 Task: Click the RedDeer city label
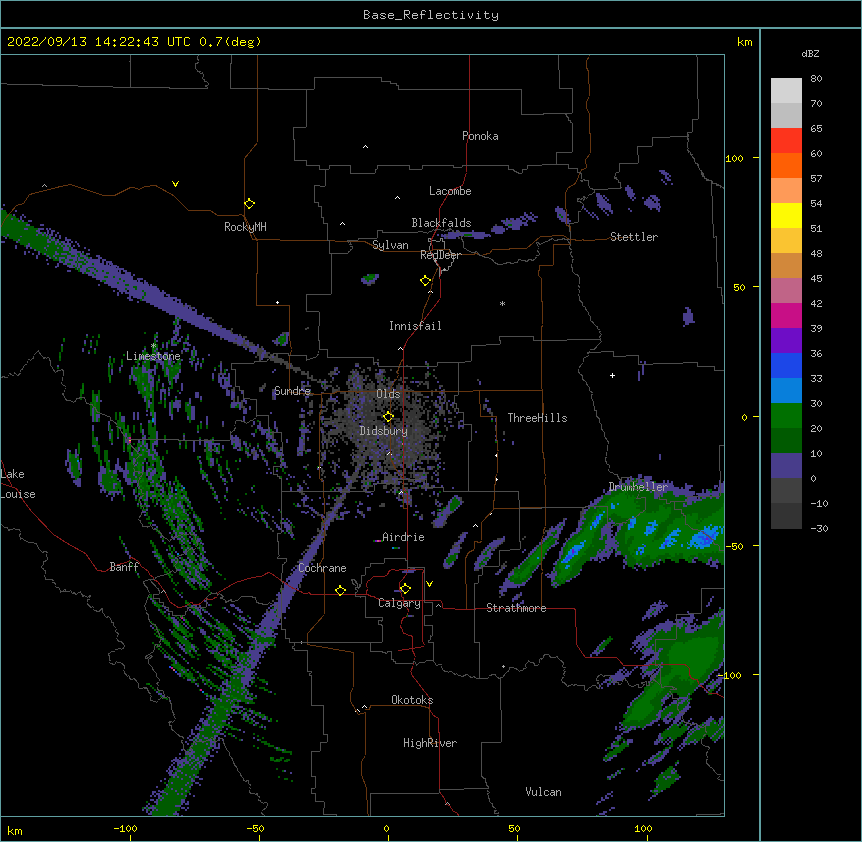pyautogui.click(x=440, y=255)
